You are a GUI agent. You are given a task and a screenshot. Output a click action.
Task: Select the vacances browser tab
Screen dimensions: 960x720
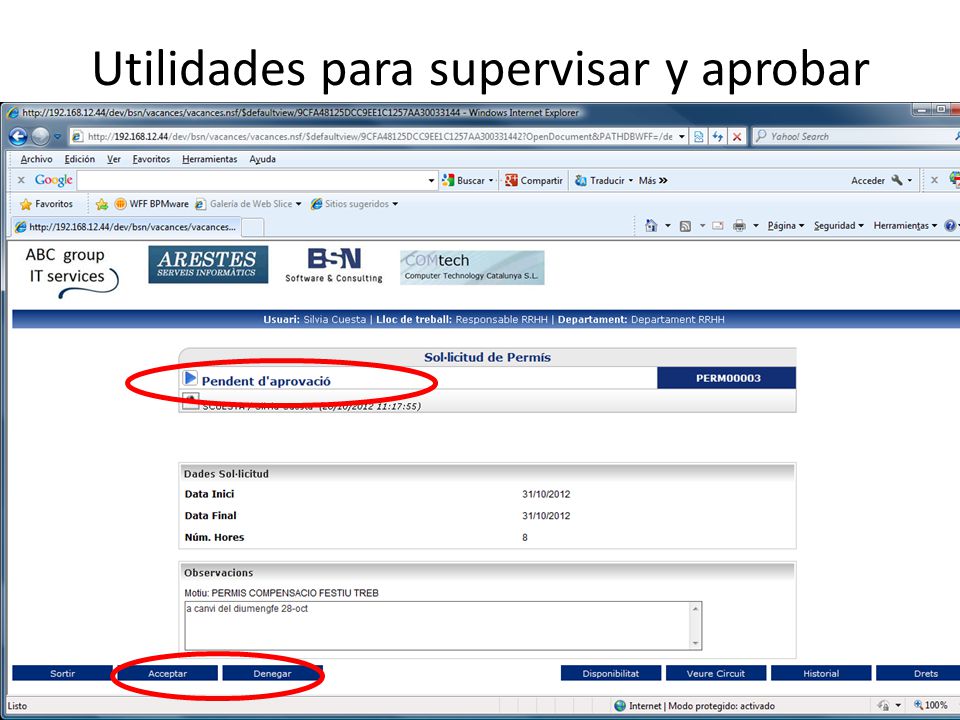[126, 227]
